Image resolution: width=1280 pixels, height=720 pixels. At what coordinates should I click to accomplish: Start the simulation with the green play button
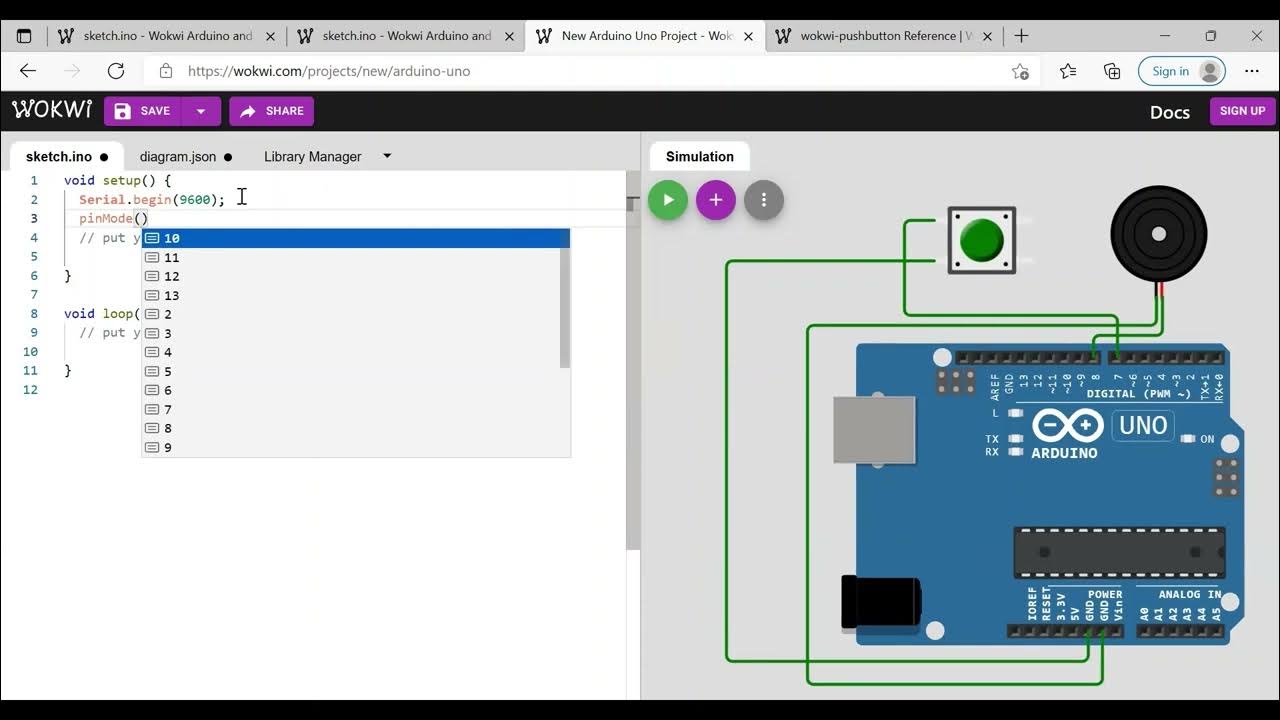668,200
